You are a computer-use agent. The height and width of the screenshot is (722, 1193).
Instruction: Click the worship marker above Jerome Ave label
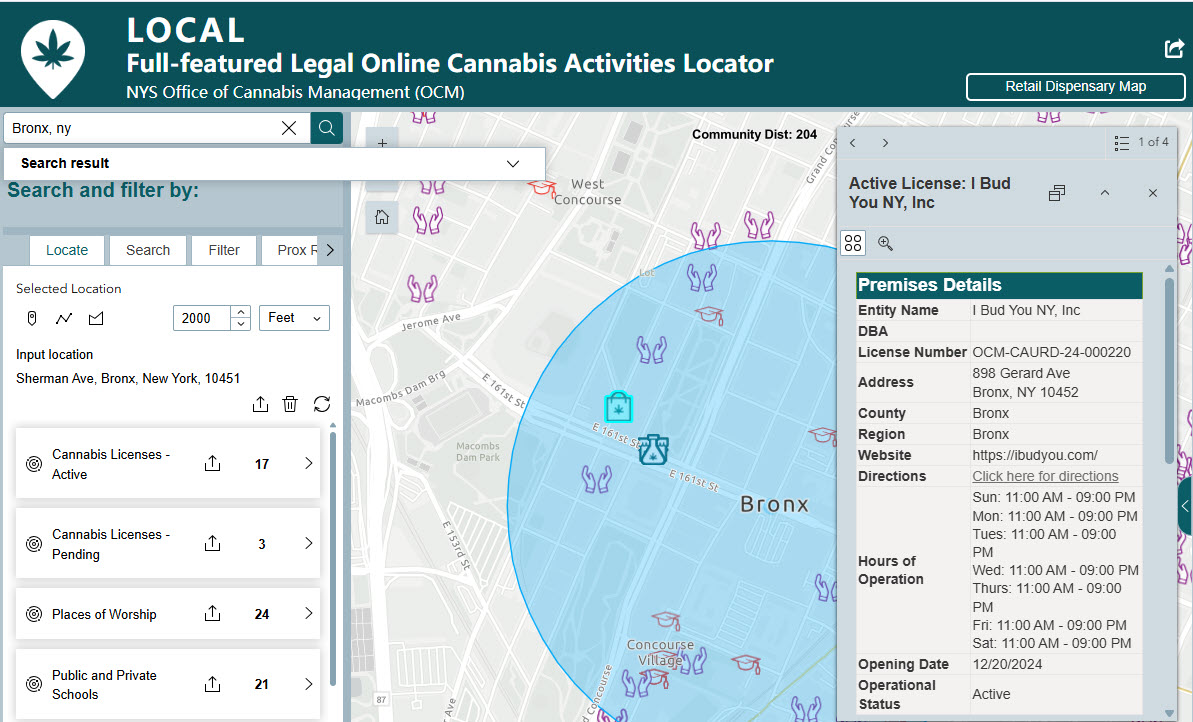[x=422, y=288]
